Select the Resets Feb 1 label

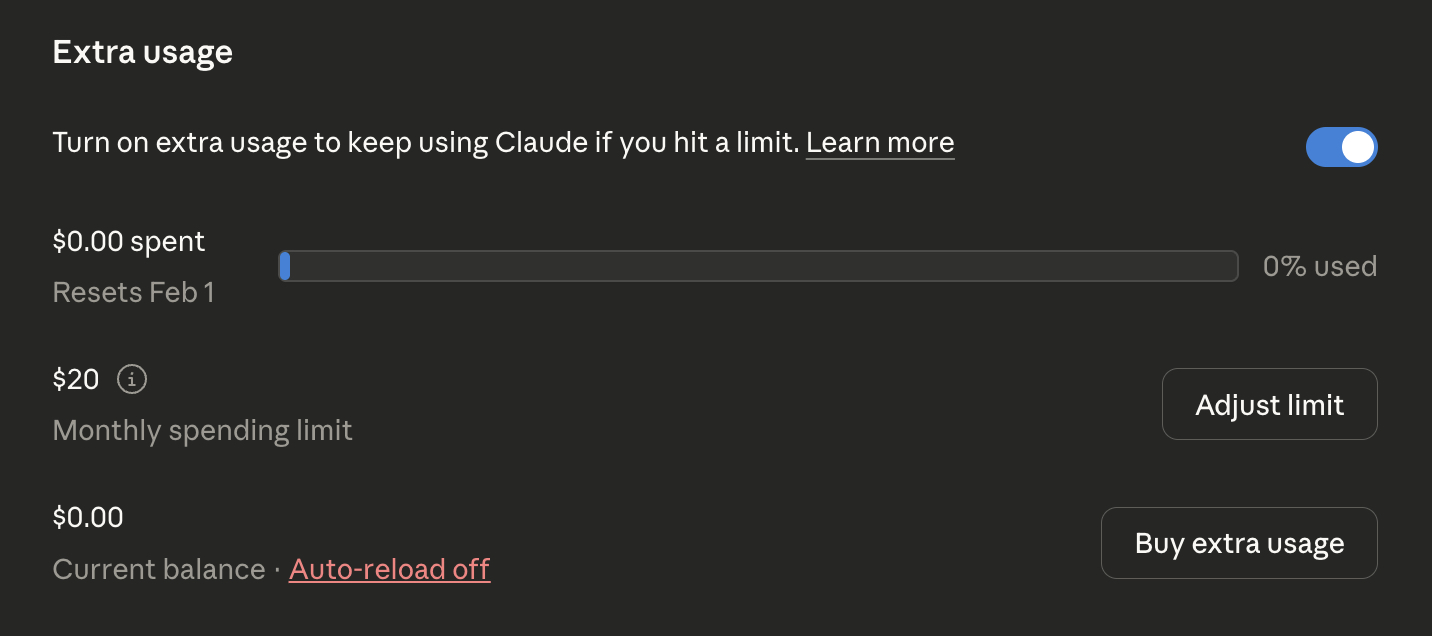pos(133,291)
